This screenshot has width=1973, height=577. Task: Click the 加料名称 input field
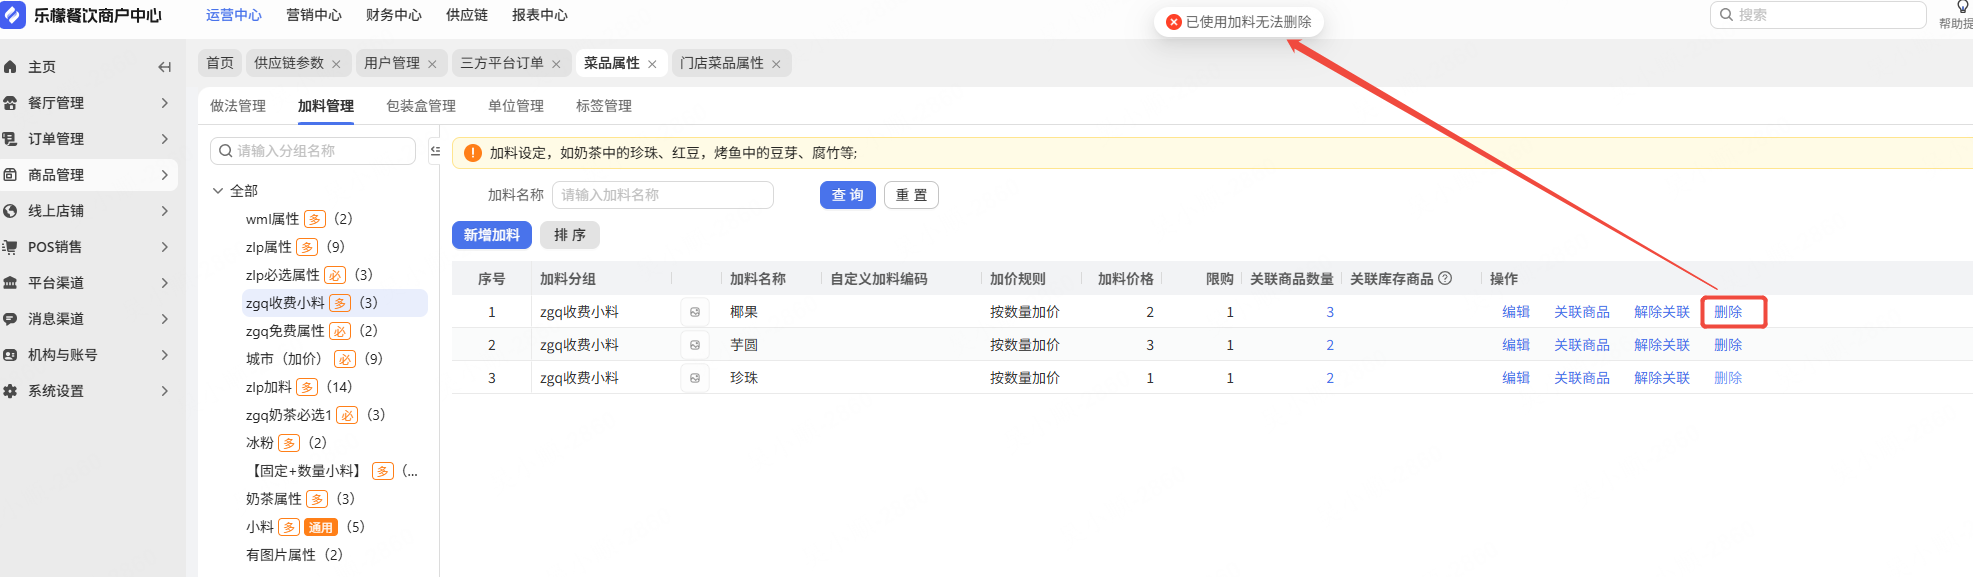(663, 195)
